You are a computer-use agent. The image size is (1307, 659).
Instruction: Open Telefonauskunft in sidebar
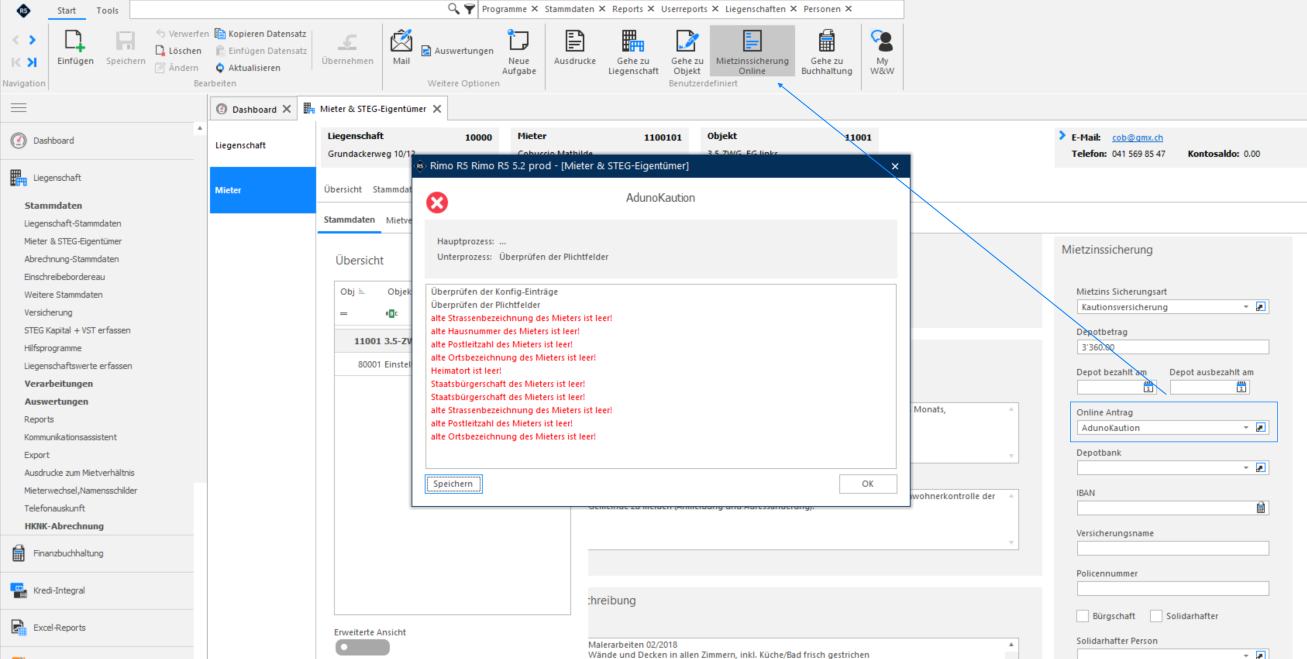(55, 508)
